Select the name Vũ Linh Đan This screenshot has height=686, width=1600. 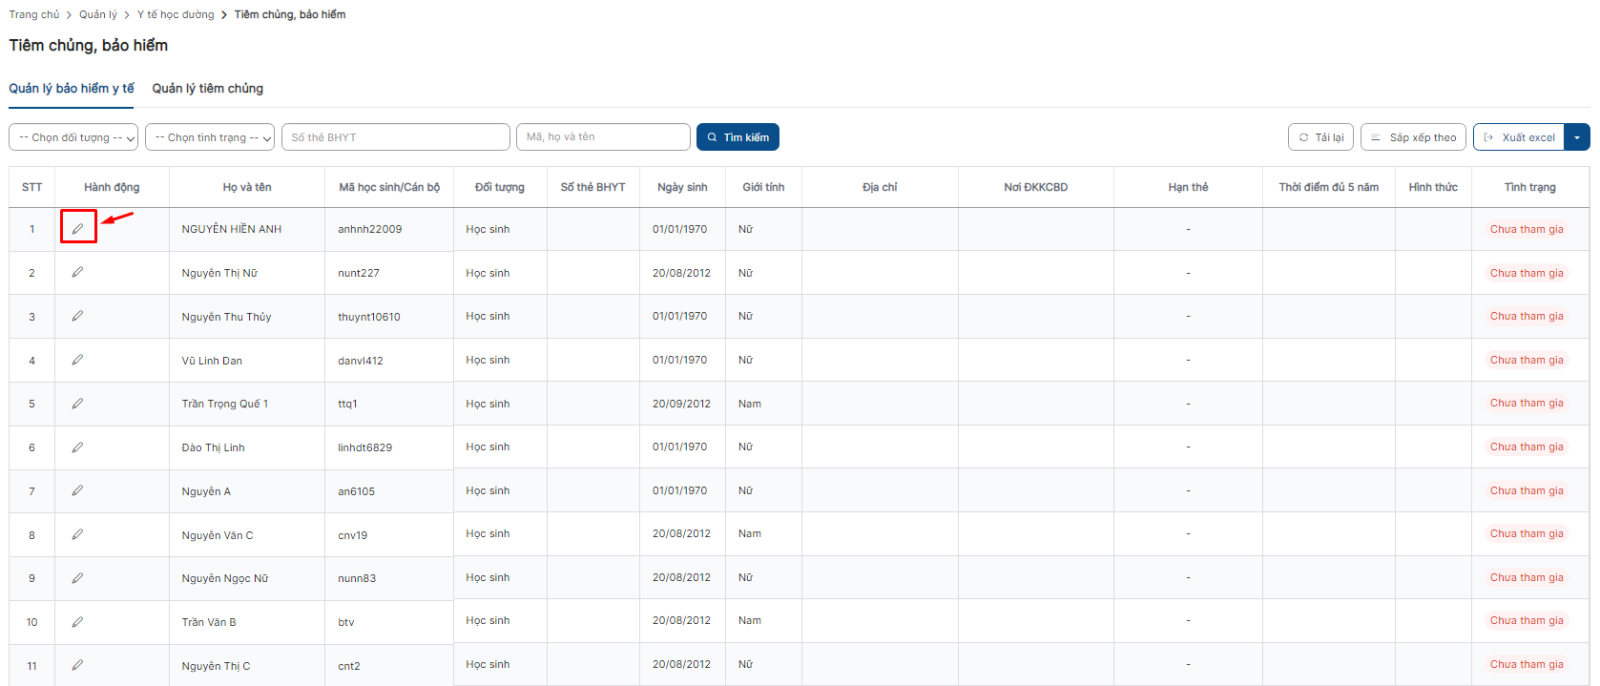(212, 361)
